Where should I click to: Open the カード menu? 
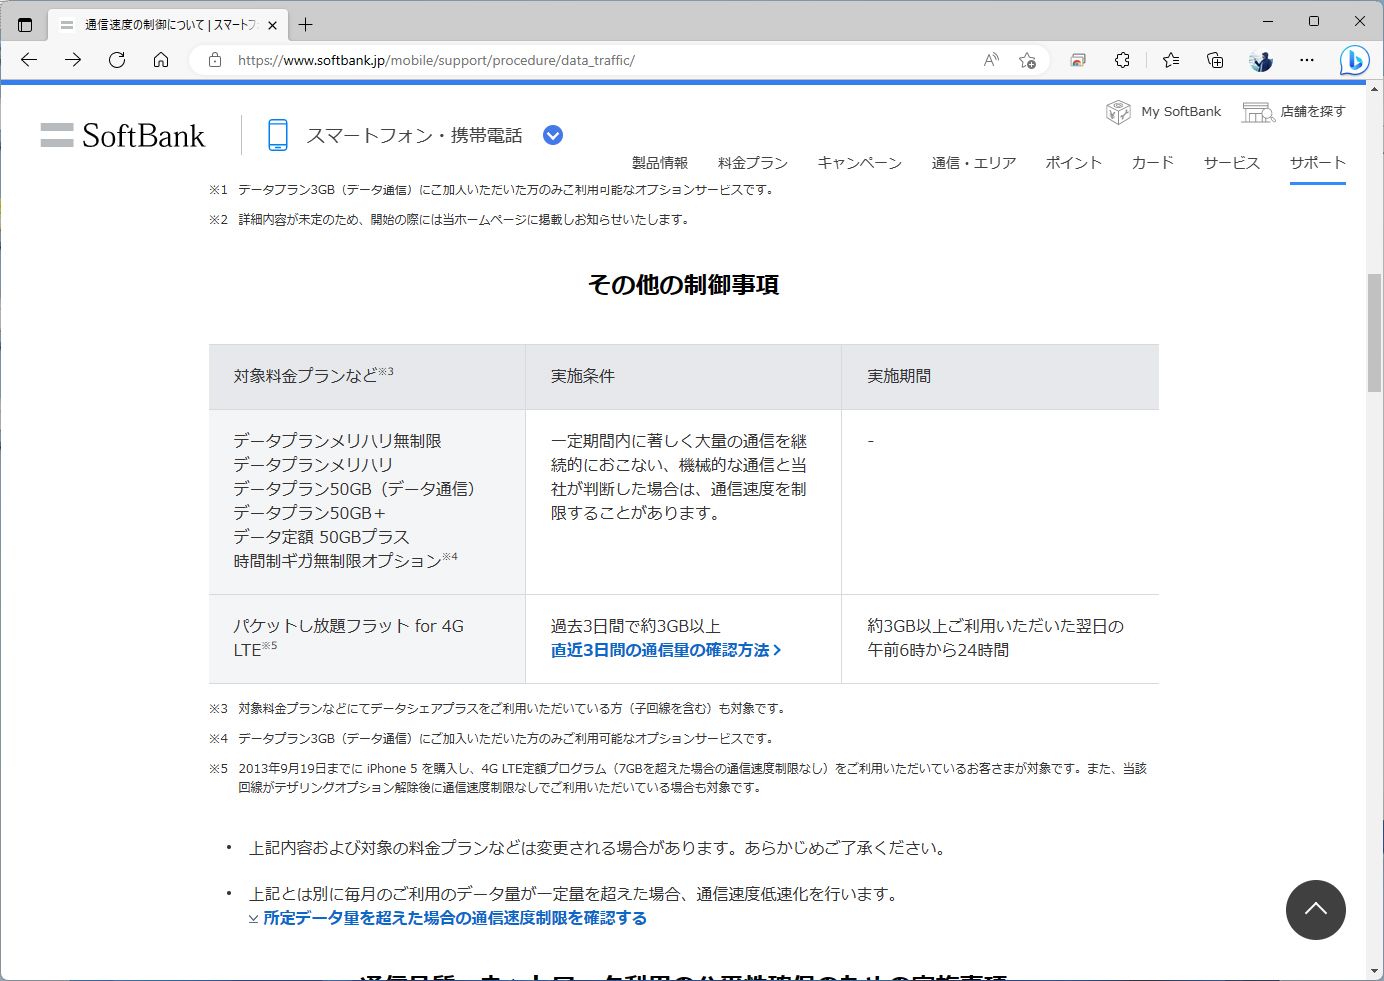[x=1152, y=162]
